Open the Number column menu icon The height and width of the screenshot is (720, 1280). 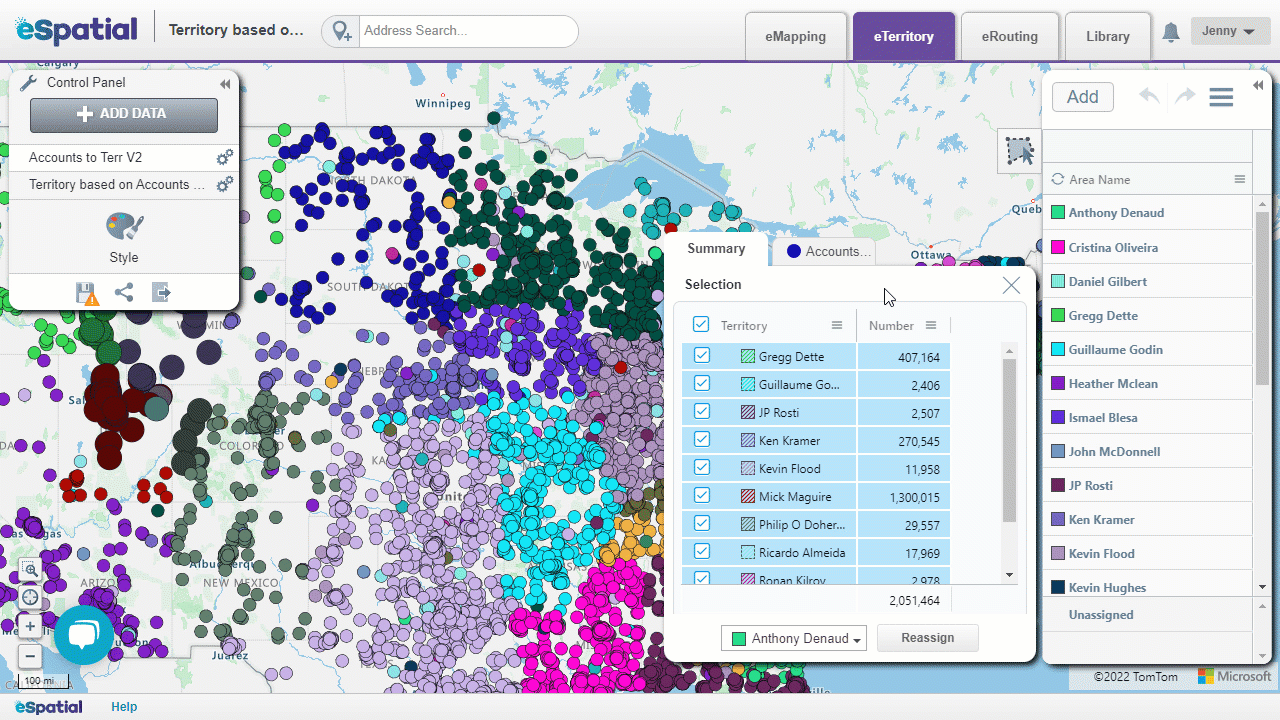pyautogui.click(x=931, y=326)
